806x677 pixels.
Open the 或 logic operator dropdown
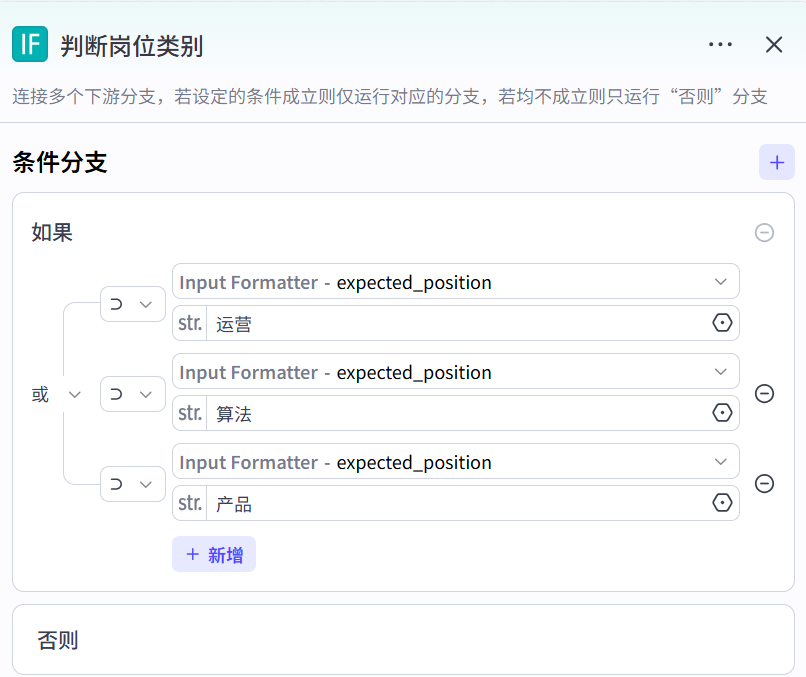56,395
